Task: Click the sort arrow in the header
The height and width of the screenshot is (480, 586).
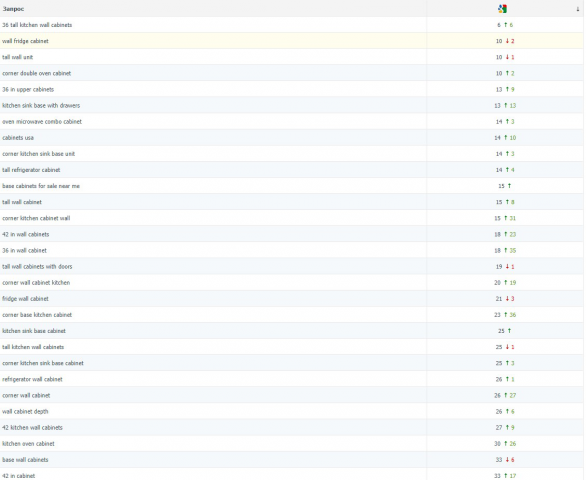Action: pos(578,9)
